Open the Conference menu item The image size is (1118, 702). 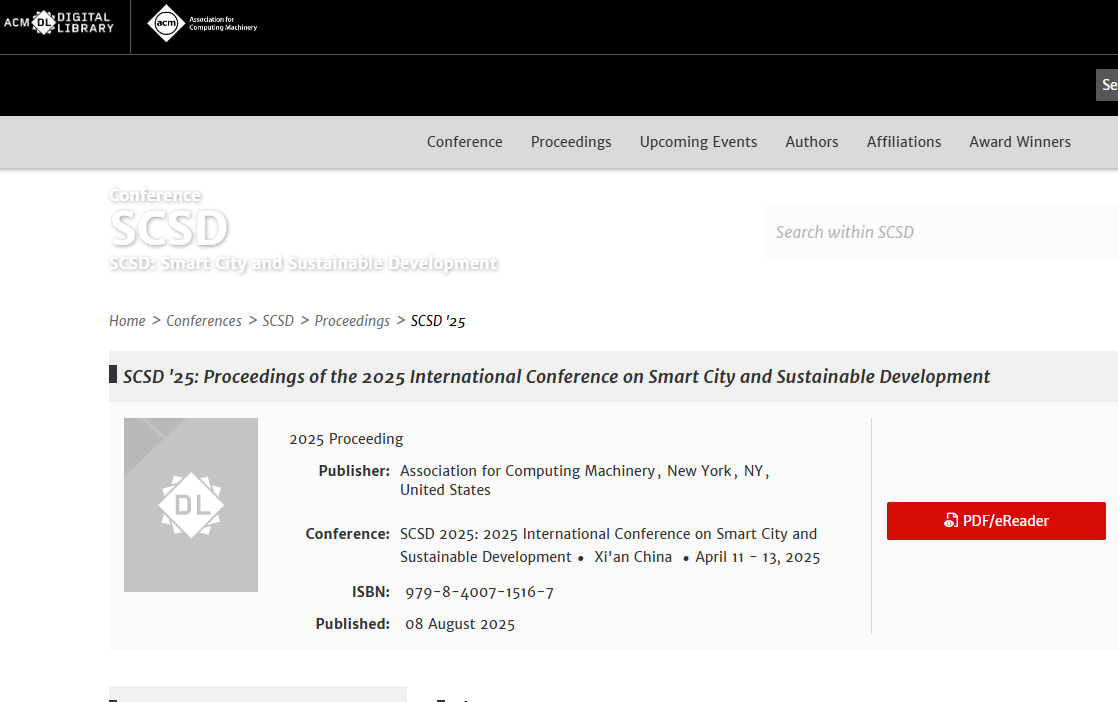point(464,142)
